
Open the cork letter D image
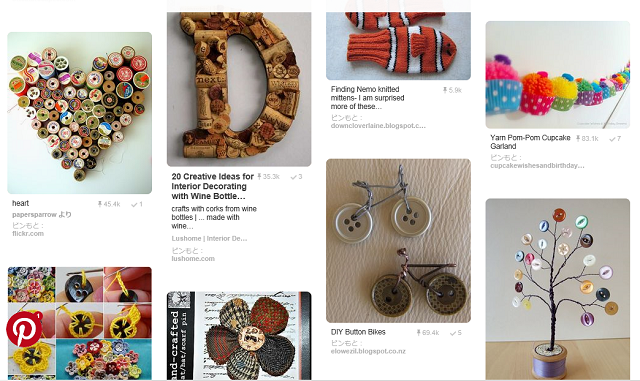pyautogui.click(x=239, y=89)
